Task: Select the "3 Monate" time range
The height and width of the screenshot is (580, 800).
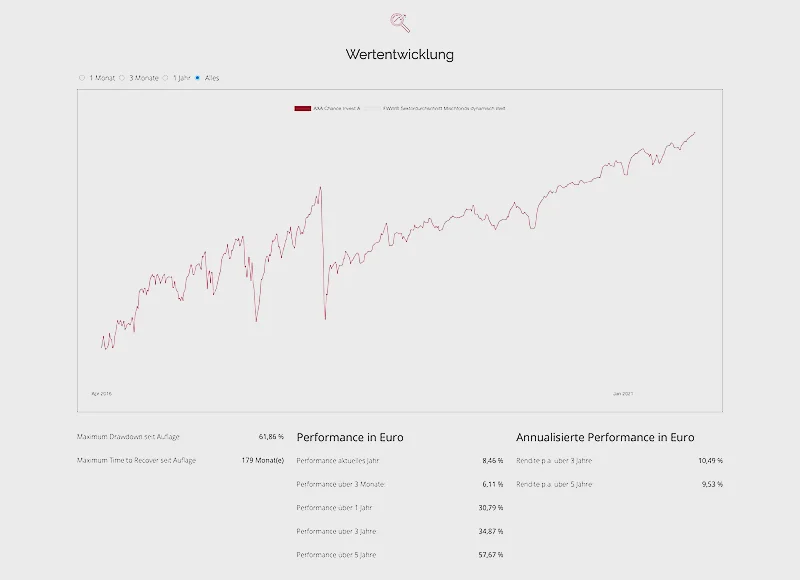Action: coord(122,77)
